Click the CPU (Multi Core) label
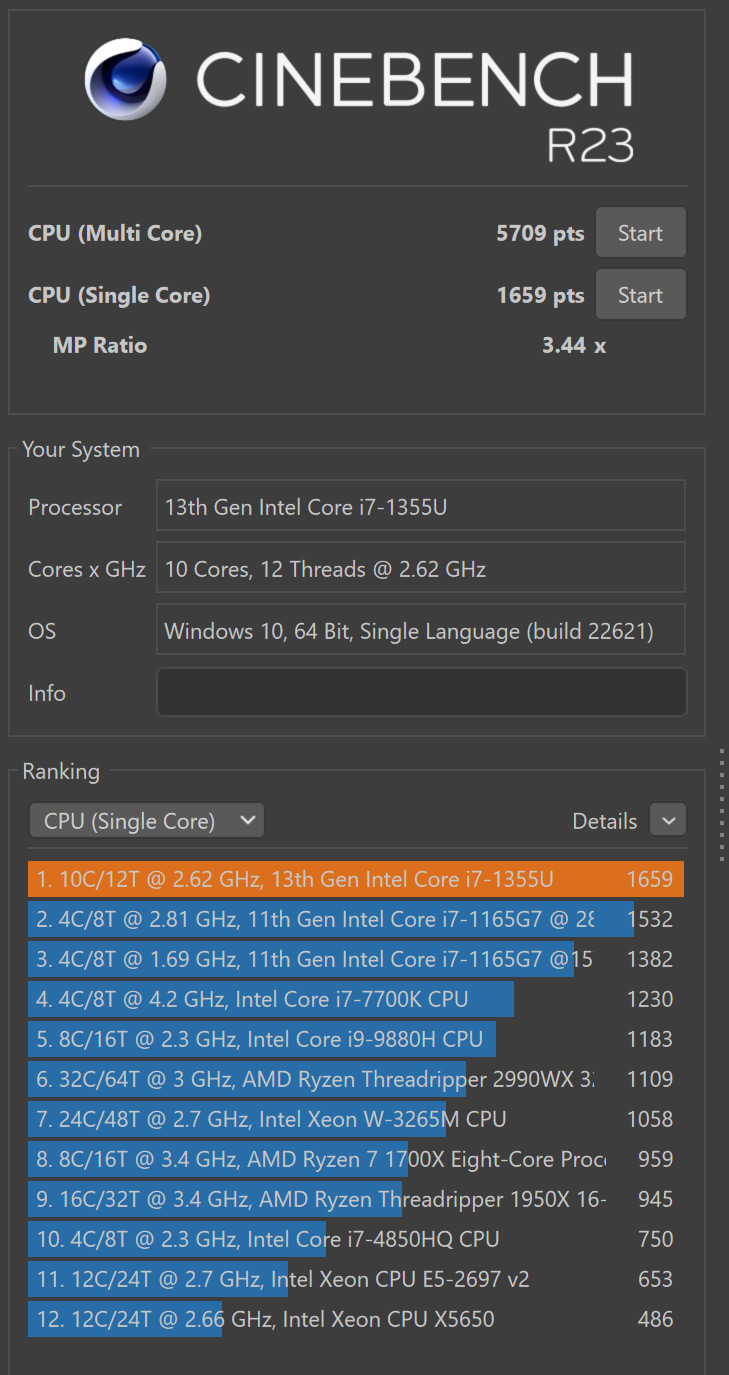The height and width of the screenshot is (1375, 729). 115,233
